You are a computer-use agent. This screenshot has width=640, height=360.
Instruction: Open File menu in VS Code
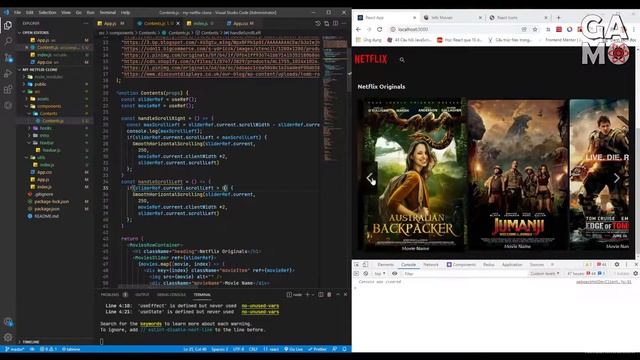coord(18,13)
